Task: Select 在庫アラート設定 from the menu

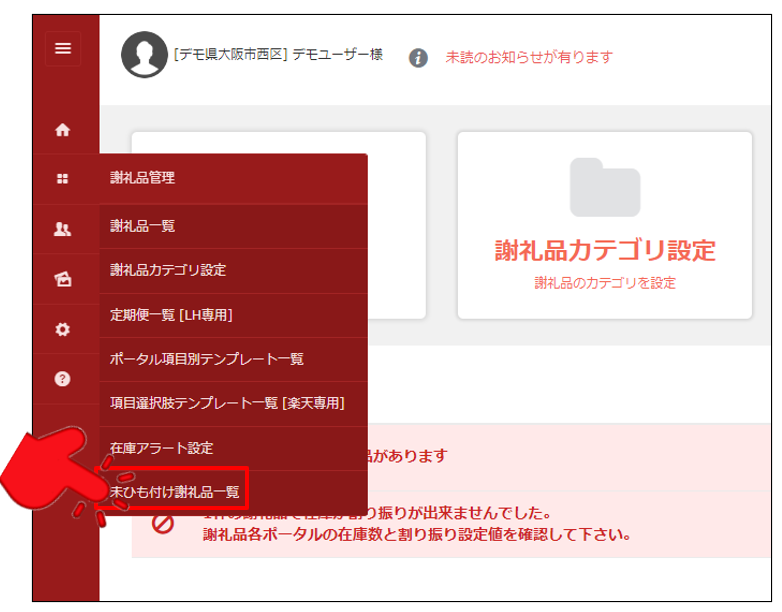Action: point(161,448)
